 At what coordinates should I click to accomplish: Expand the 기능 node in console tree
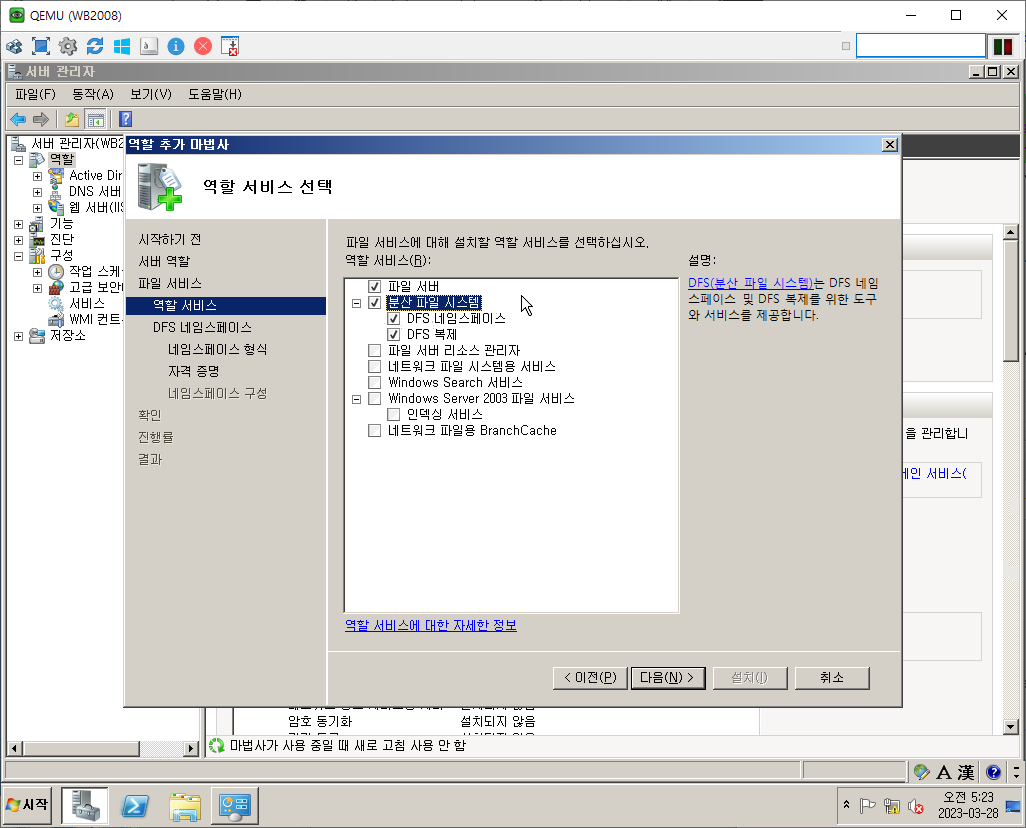click(x=18, y=224)
